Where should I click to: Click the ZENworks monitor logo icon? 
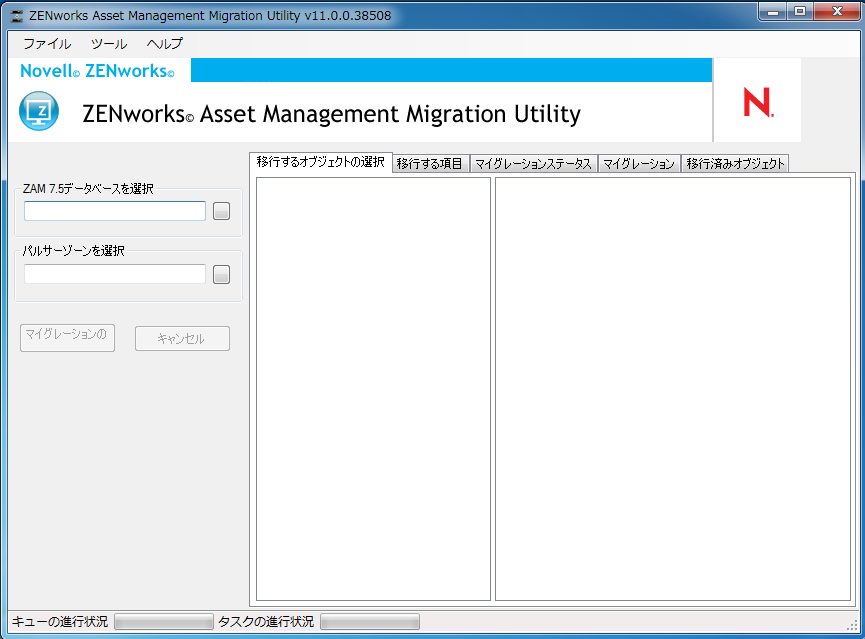39,111
